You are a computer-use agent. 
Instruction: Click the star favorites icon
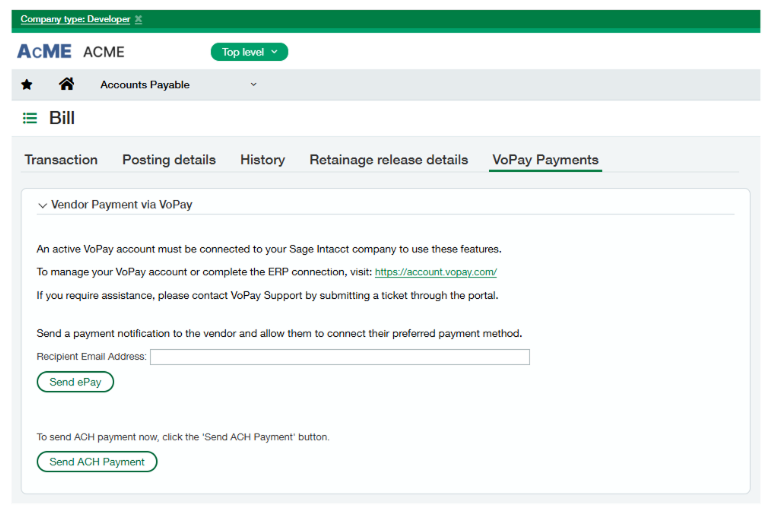(x=27, y=85)
